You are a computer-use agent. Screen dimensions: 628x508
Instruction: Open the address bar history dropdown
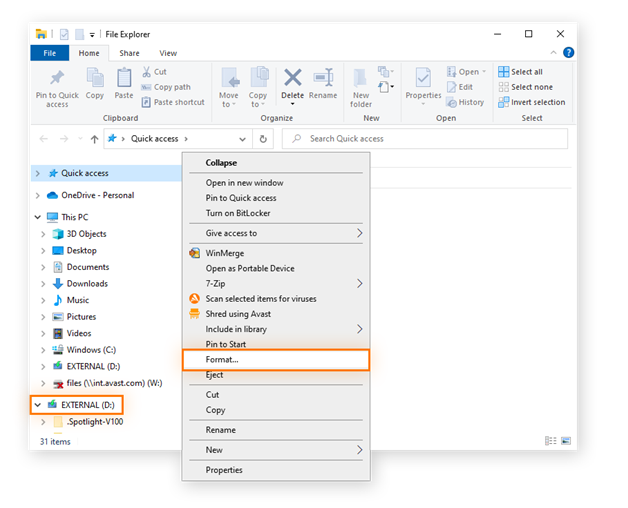pos(245,139)
